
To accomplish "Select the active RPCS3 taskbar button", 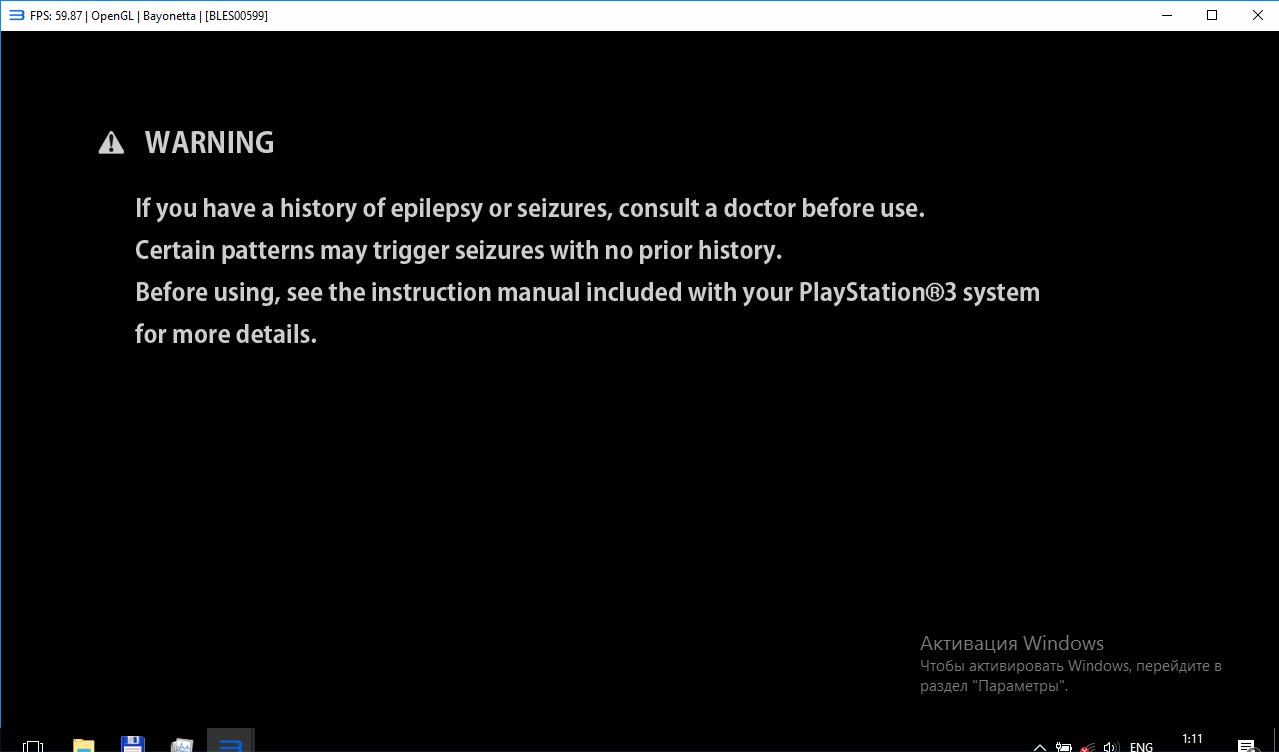I will pos(231,744).
